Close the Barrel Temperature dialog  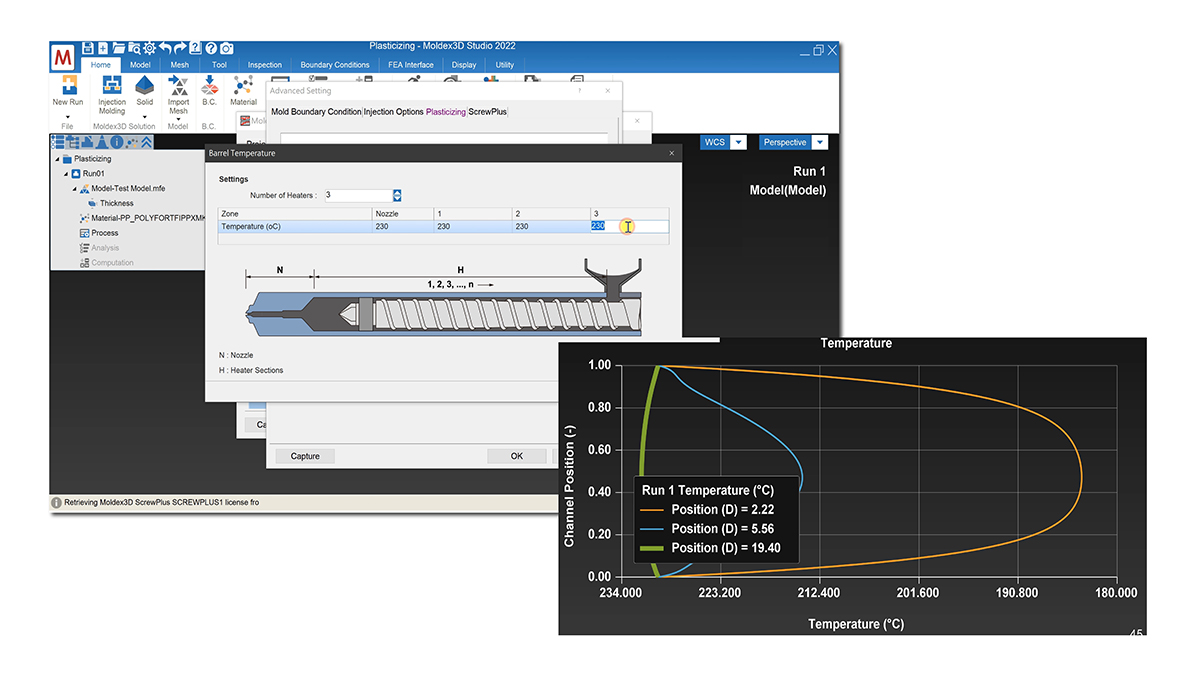point(671,153)
